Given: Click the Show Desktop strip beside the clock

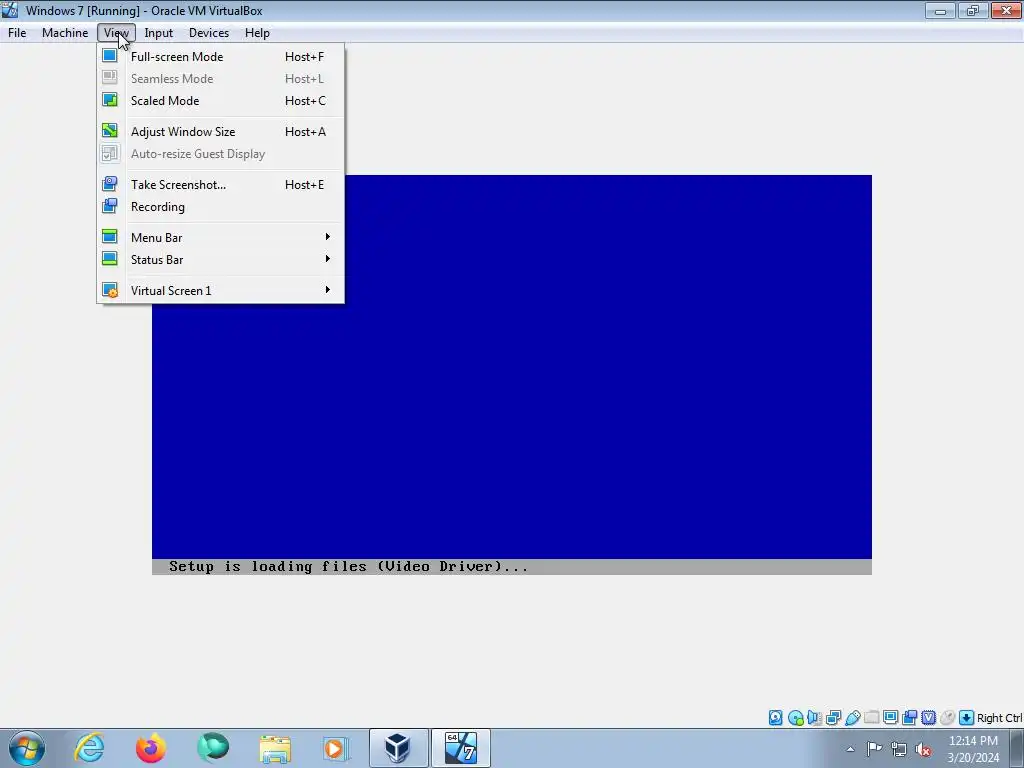Looking at the screenshot, I should [x=1019, y=748].
